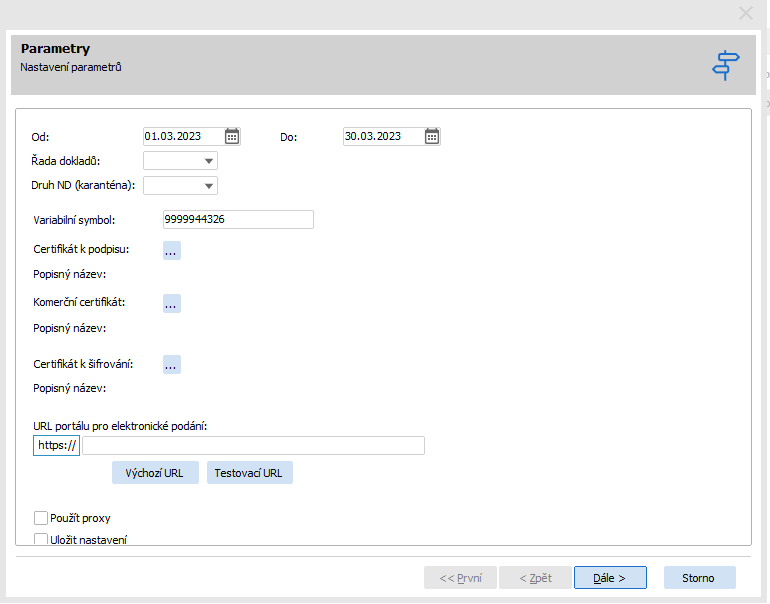Browse for Komerční certifikát

(171, 303)
